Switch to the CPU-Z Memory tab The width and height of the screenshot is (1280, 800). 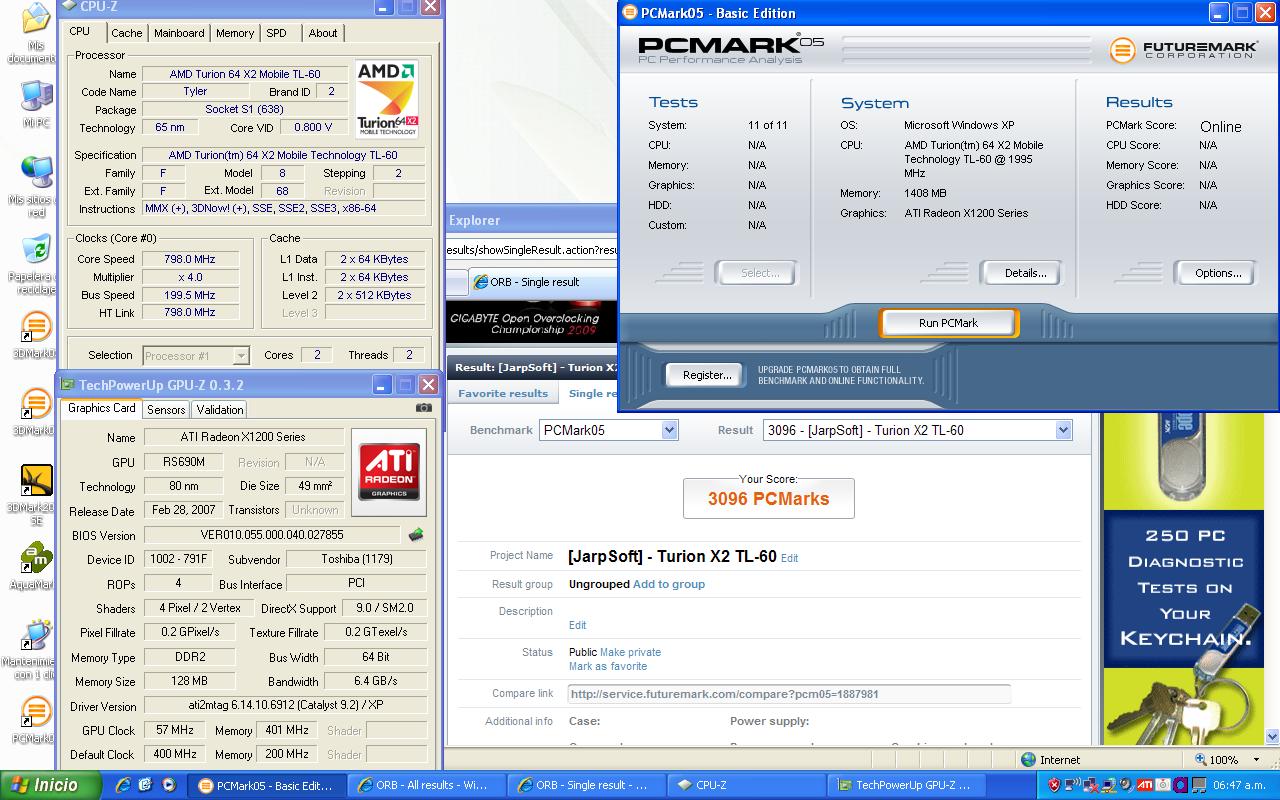pyautogui.click(x=235, y=33)
